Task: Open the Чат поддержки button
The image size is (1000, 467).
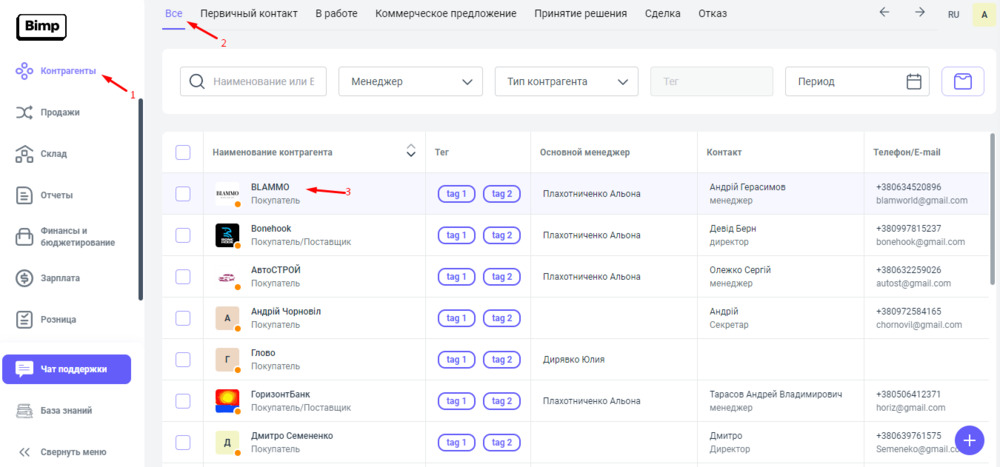Action: pos(67,369)
